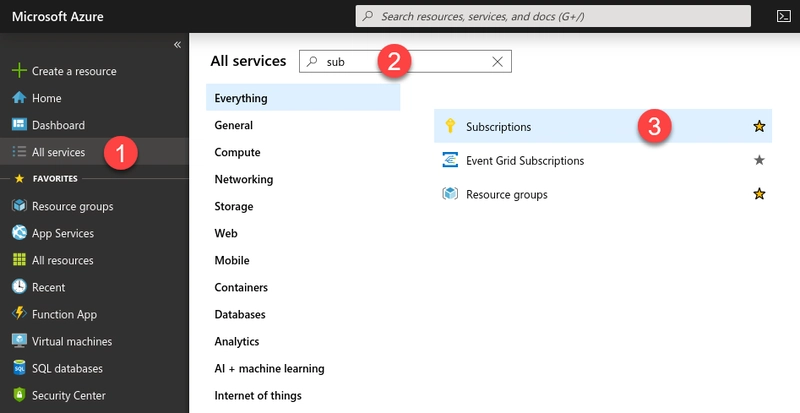The image size is (800, 413).
Task: Open the Resource groups search result
Action: click(506, 194)
